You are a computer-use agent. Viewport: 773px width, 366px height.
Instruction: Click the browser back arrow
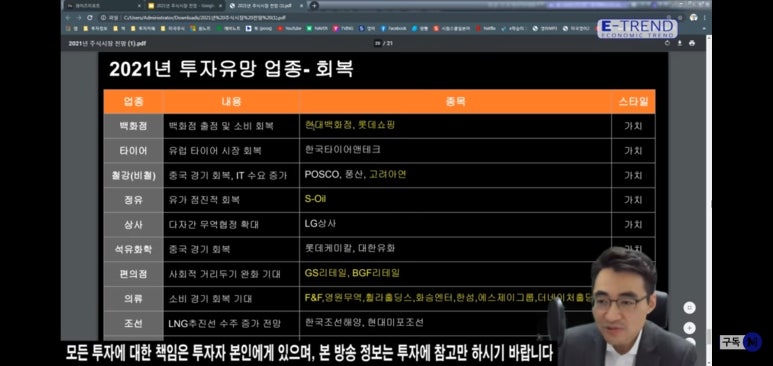pyautogui.click(x=68, y=17)
